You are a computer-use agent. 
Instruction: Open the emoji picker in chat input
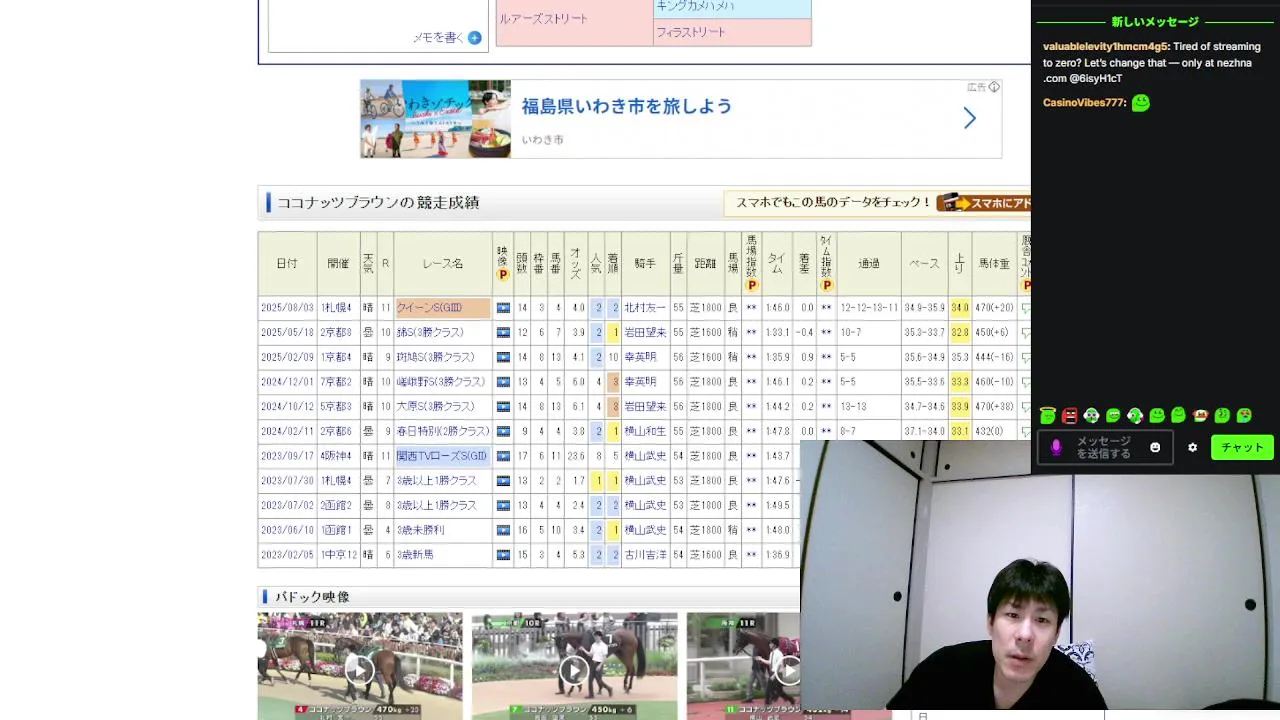click(x=1155, y=447)
